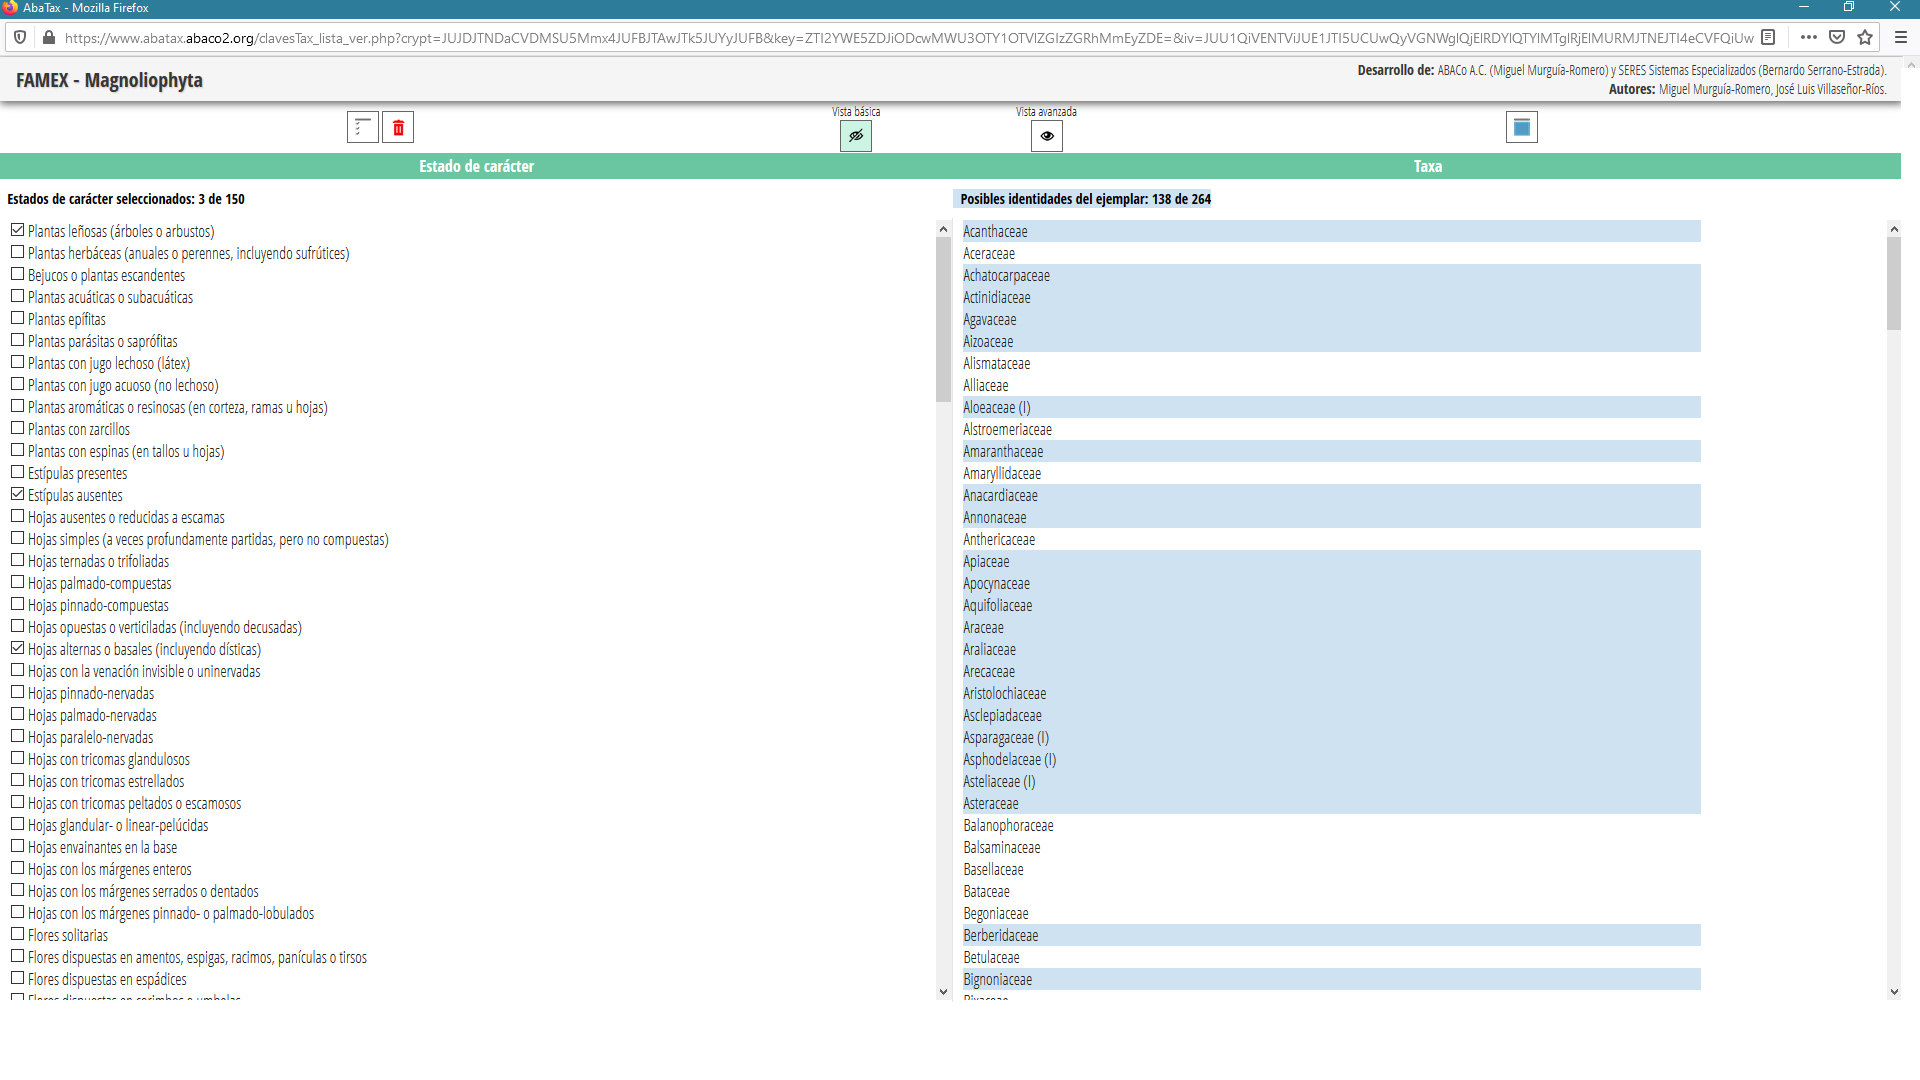Image resolution: width=1920 pixels, height=1080 pixels.
Task: Bookmark this page with star icon
Action: tap(1865, 37)
